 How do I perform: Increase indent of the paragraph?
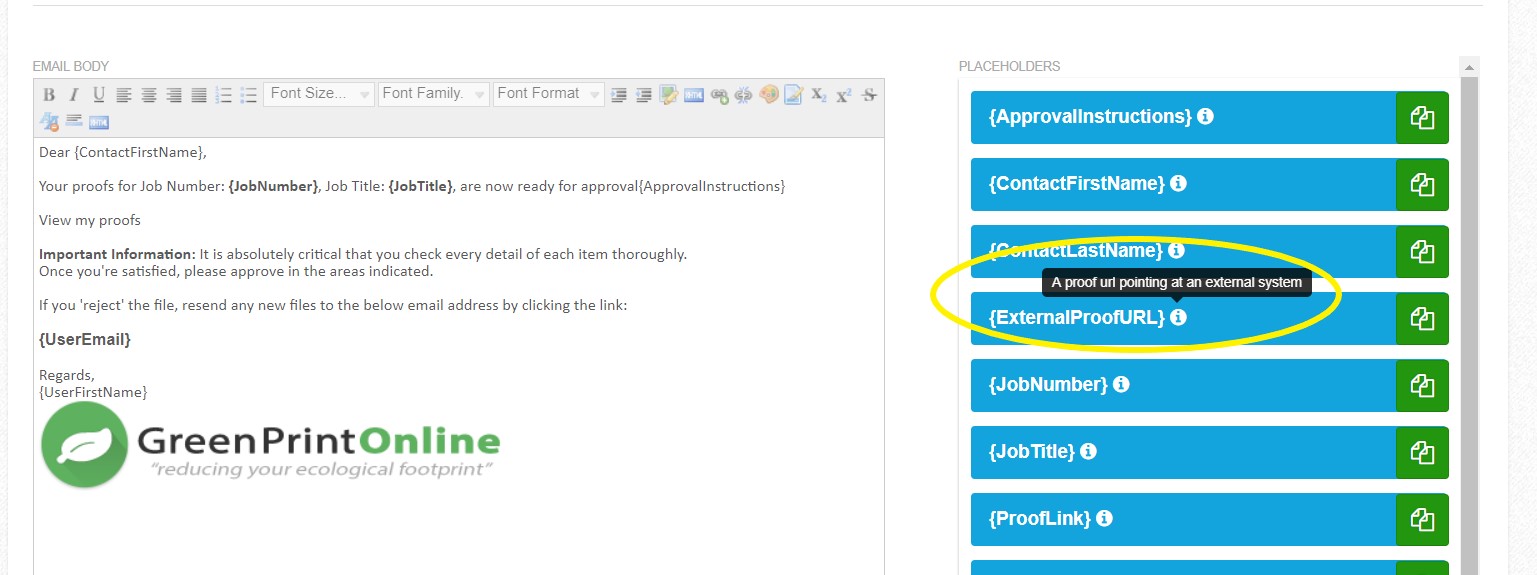point(619,95)
